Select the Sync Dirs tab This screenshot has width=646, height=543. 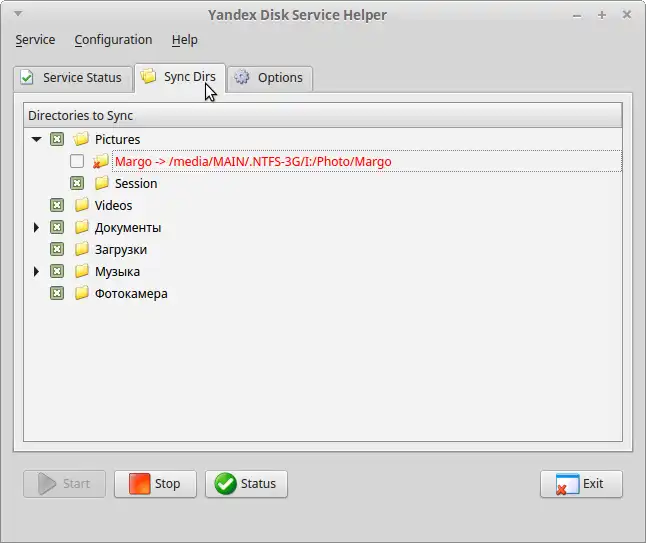(x=180, y=77)
